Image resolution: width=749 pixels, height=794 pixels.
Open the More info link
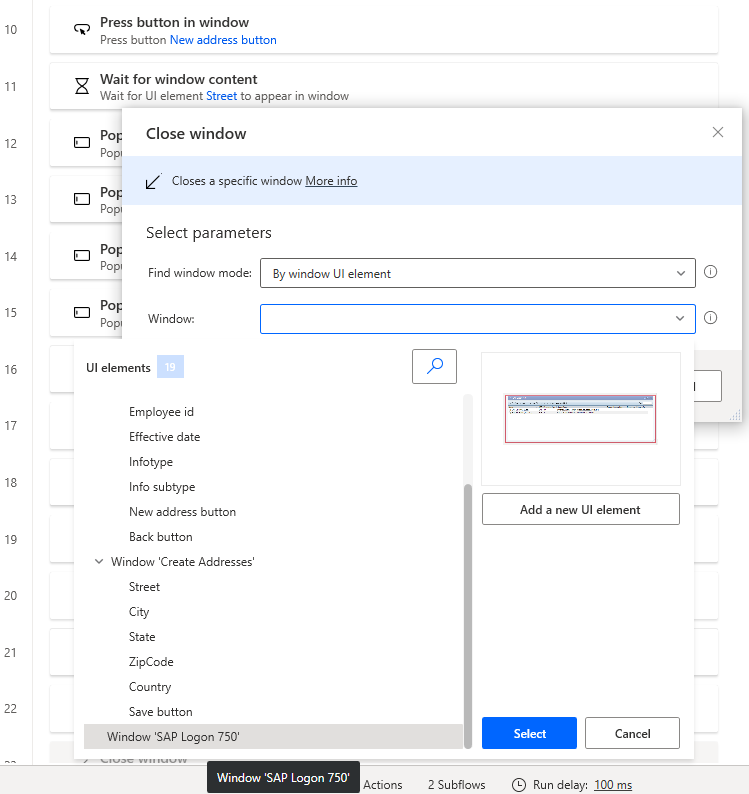[x=331, y=181]
